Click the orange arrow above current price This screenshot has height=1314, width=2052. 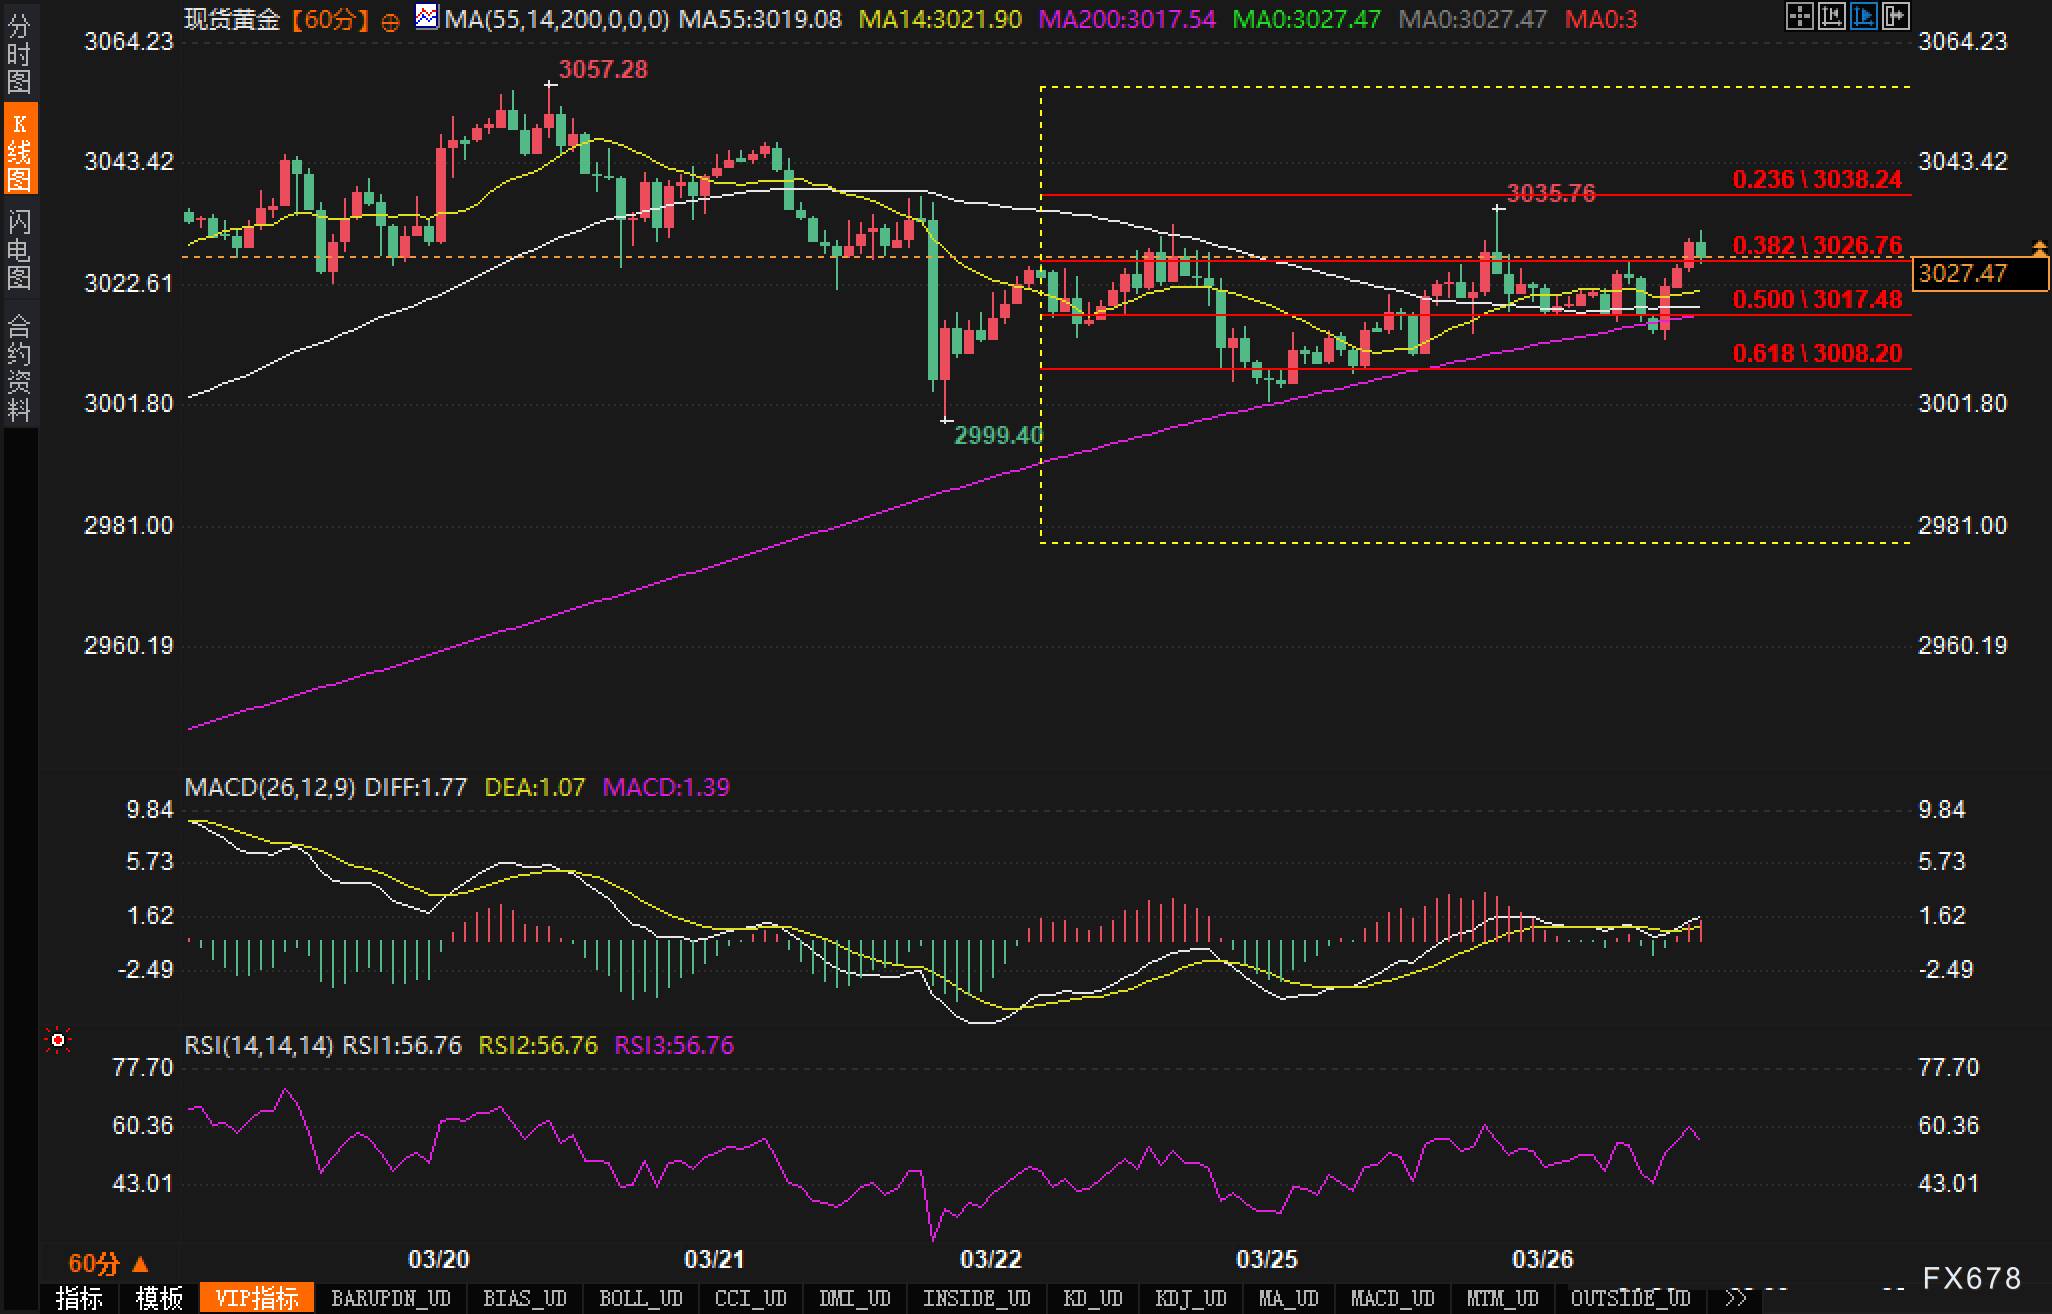pyautogui.click(x=2039, y=246)
